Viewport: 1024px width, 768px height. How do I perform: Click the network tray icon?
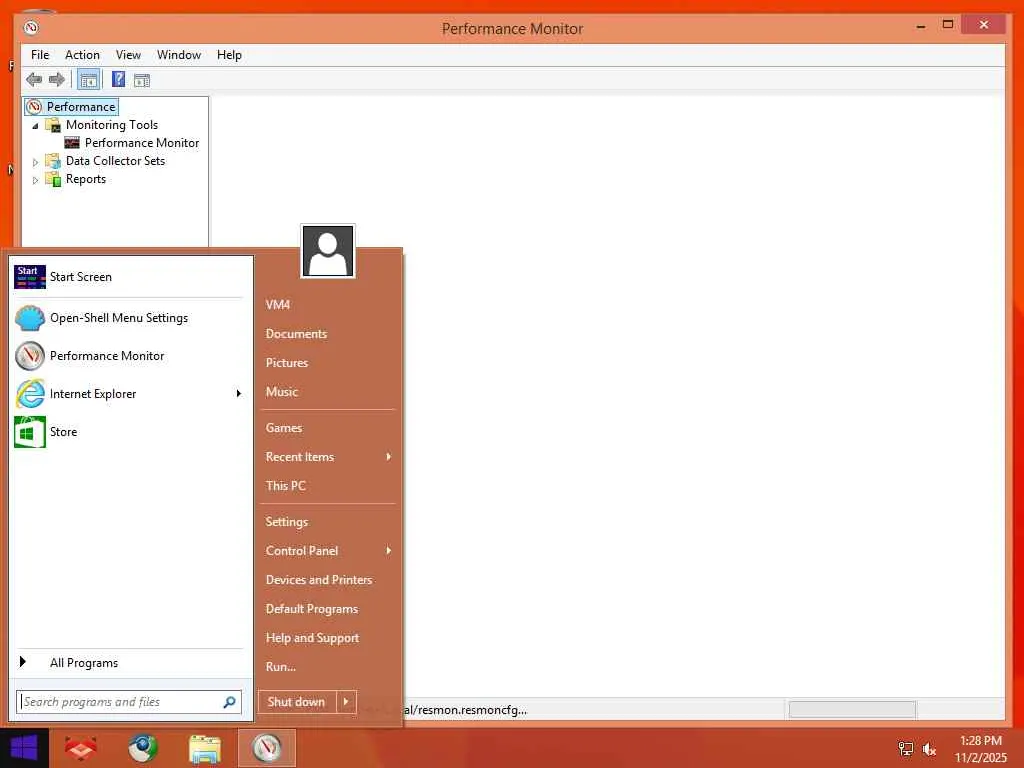coord(906,749)
